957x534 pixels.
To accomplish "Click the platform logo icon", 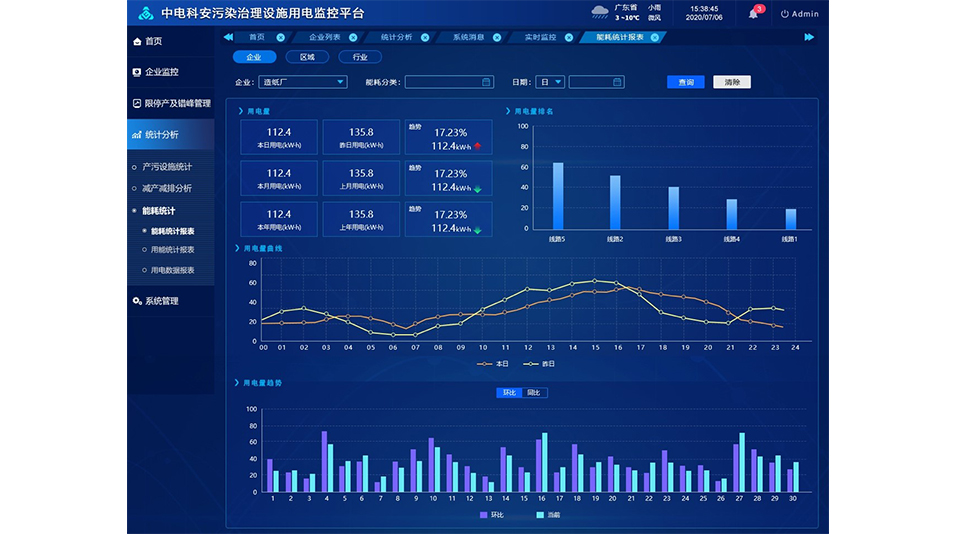I will 145,14.
